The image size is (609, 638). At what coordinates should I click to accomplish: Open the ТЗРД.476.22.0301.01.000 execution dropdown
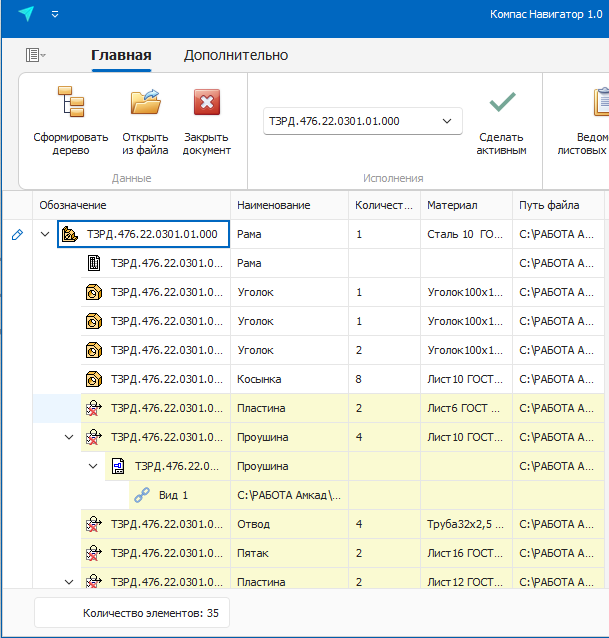(446, 122)
